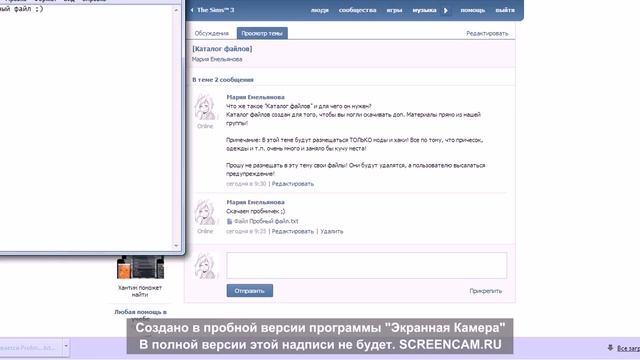Click Удалить on the second message
Image resolution: width=640 pixels, height=360 pixels.
click(x=331, y=231)
